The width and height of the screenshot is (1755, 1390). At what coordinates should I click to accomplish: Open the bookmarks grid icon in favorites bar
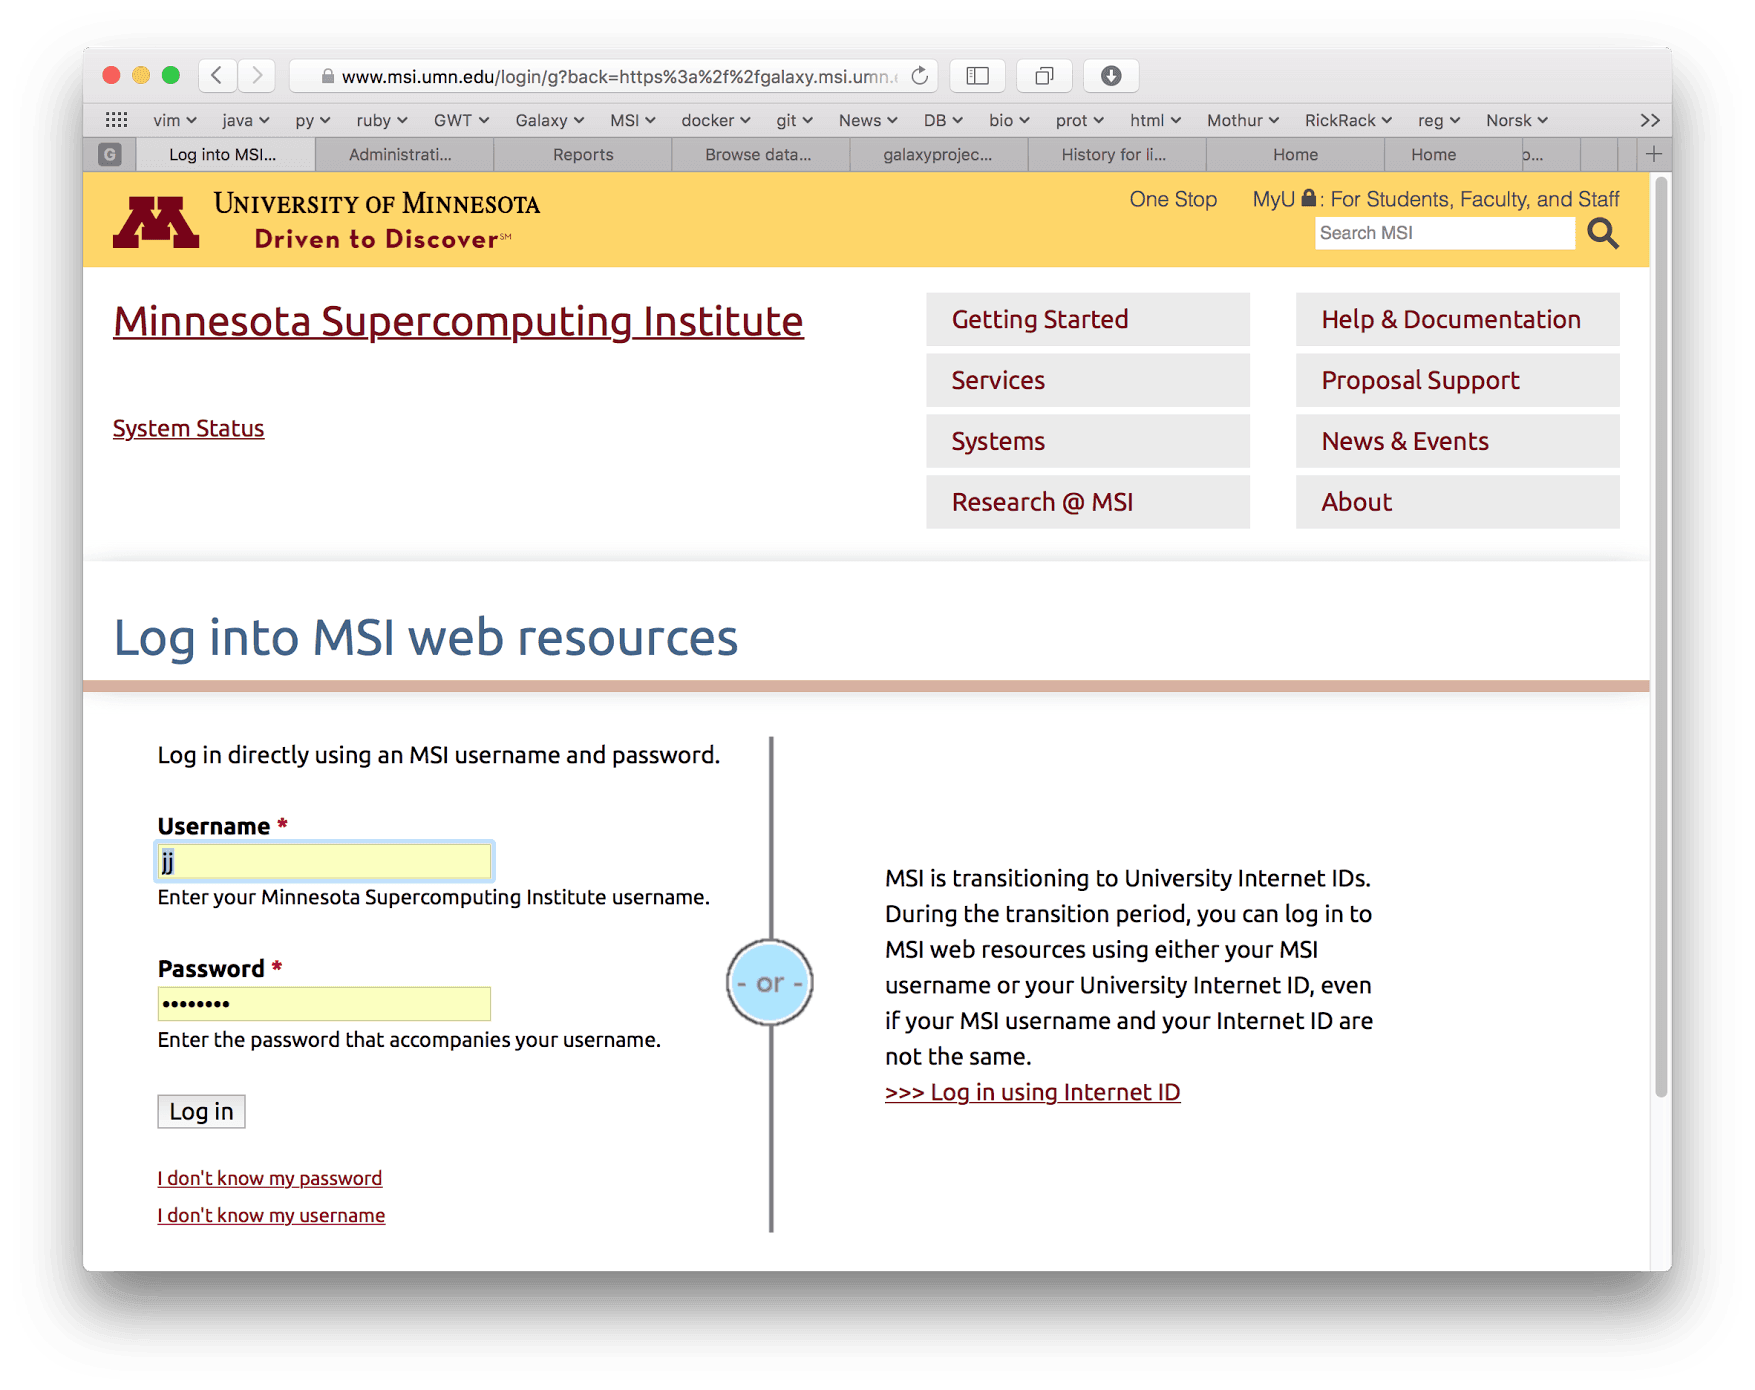[116, 120]
